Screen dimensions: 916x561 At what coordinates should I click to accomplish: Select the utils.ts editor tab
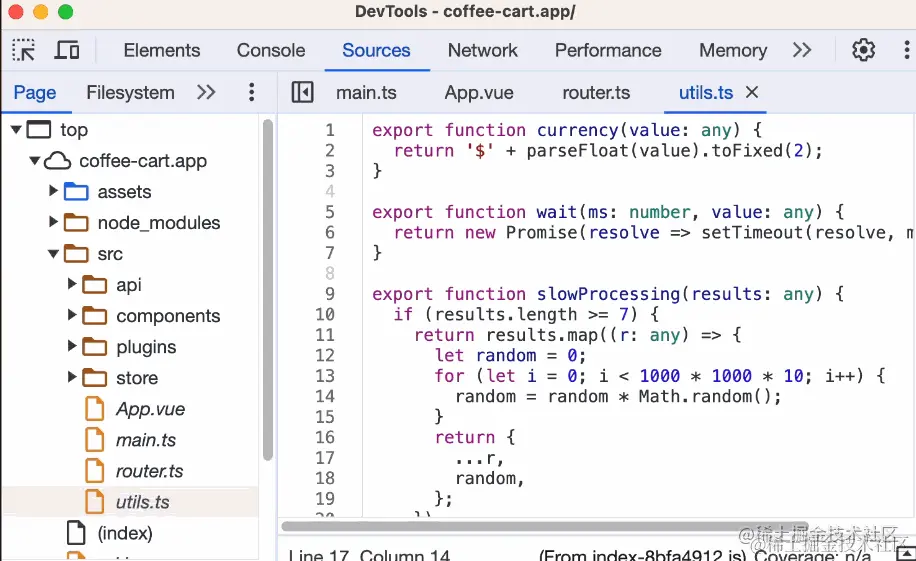(x=706, y=92)
